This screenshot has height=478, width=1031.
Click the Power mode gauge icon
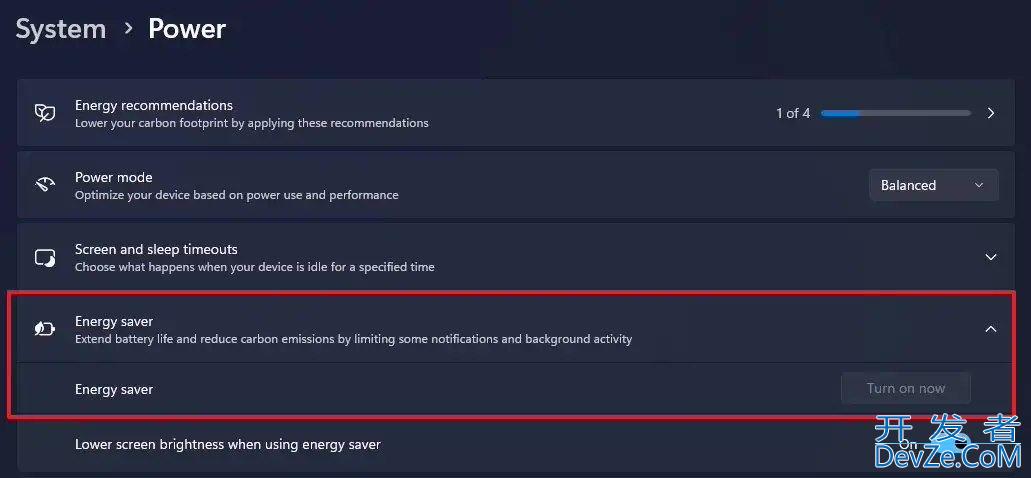(x=45, y=185)
